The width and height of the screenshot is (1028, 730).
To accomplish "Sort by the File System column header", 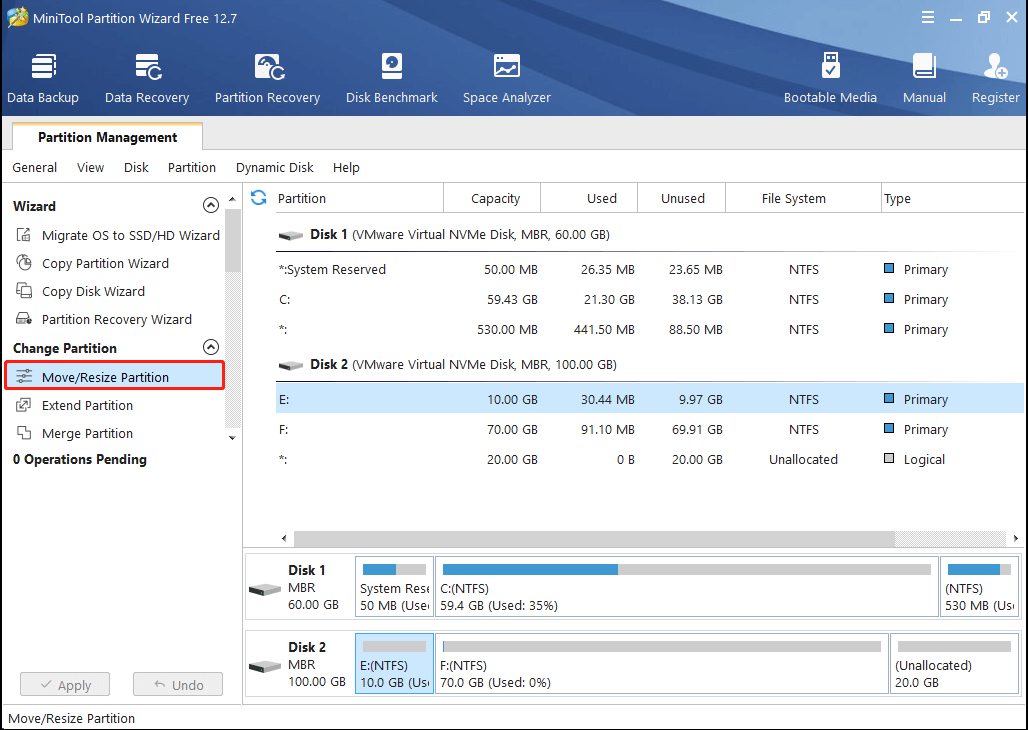I will [804, 198].
